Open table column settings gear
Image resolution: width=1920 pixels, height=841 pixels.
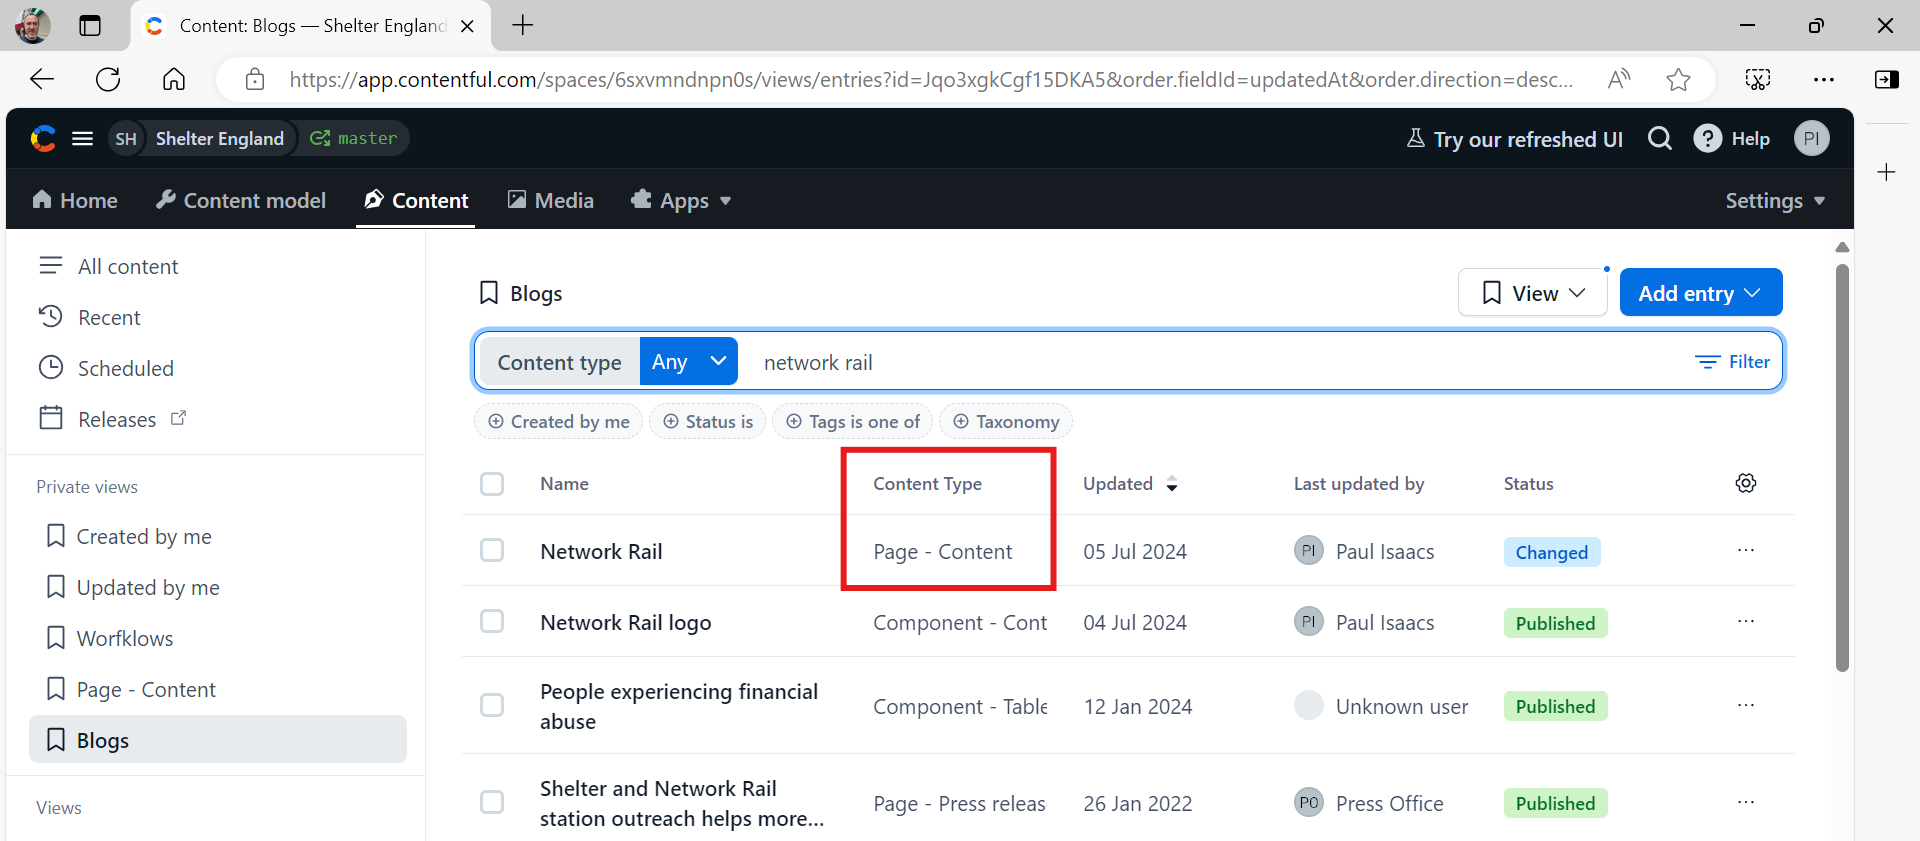[x=1746, y=483]
